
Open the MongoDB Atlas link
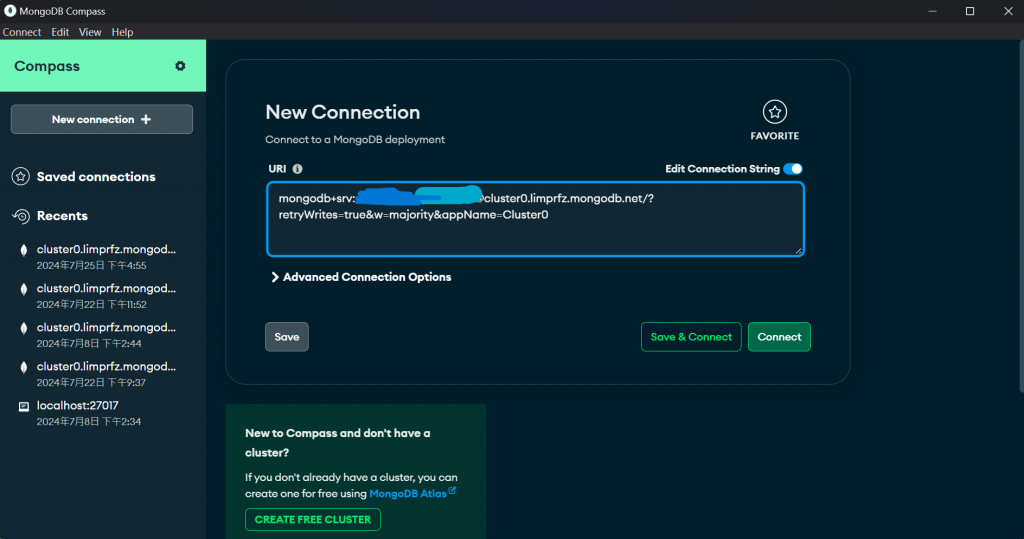[408, 493]
